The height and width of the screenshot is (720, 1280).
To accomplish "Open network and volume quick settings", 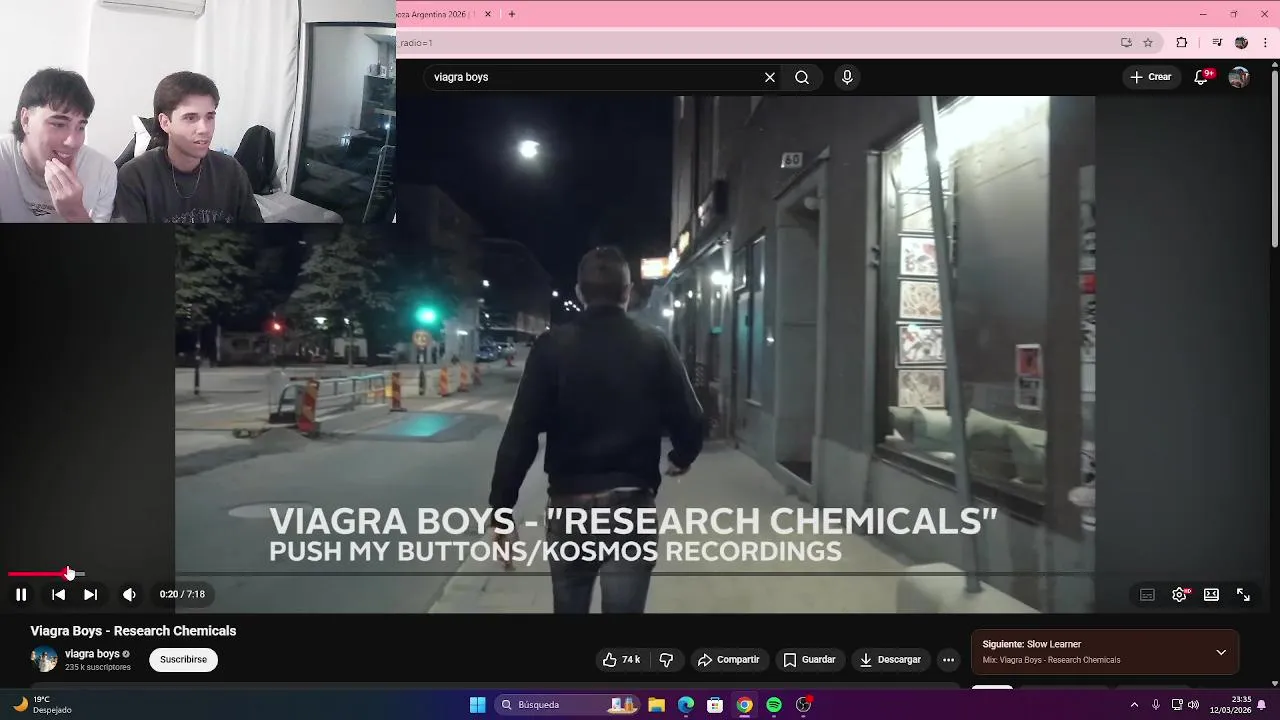I will 1185,705.
